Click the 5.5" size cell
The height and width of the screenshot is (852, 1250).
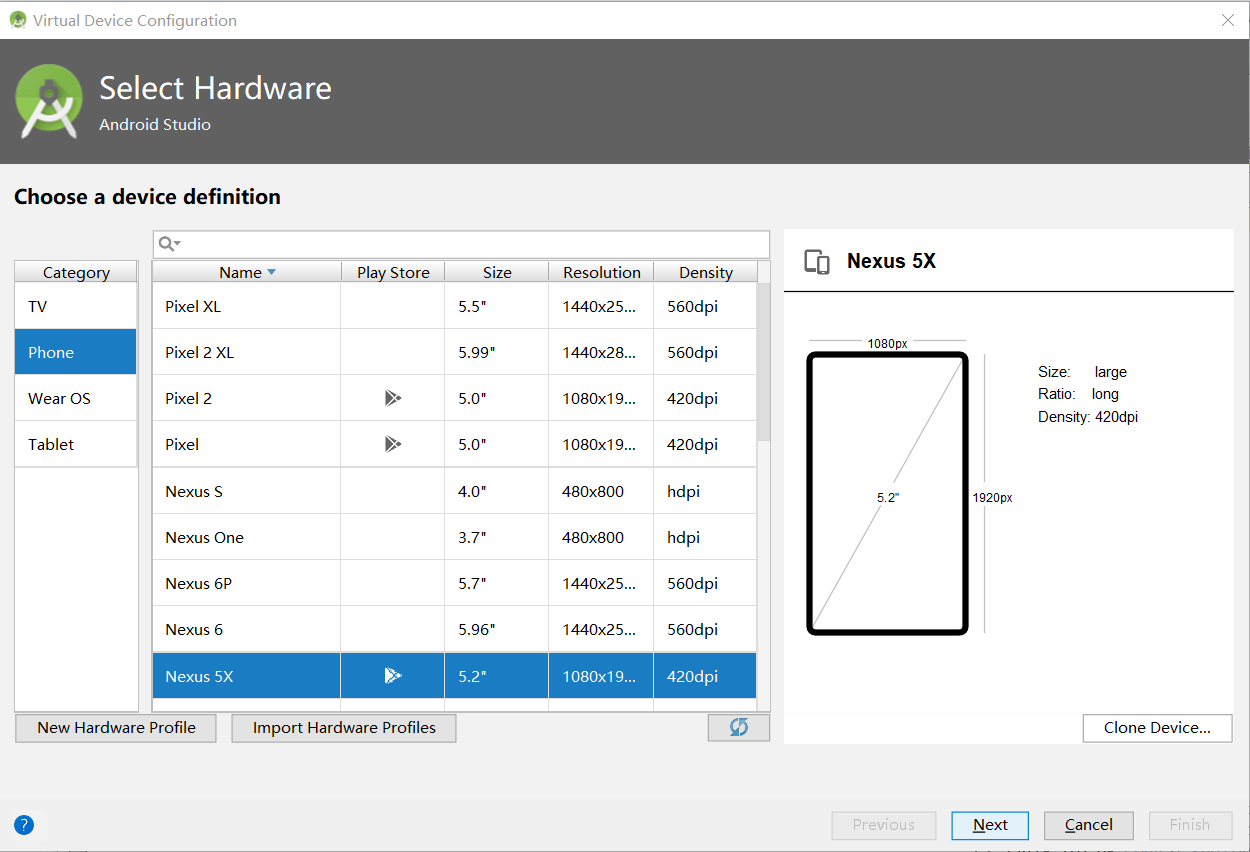[x=497, y=306]
